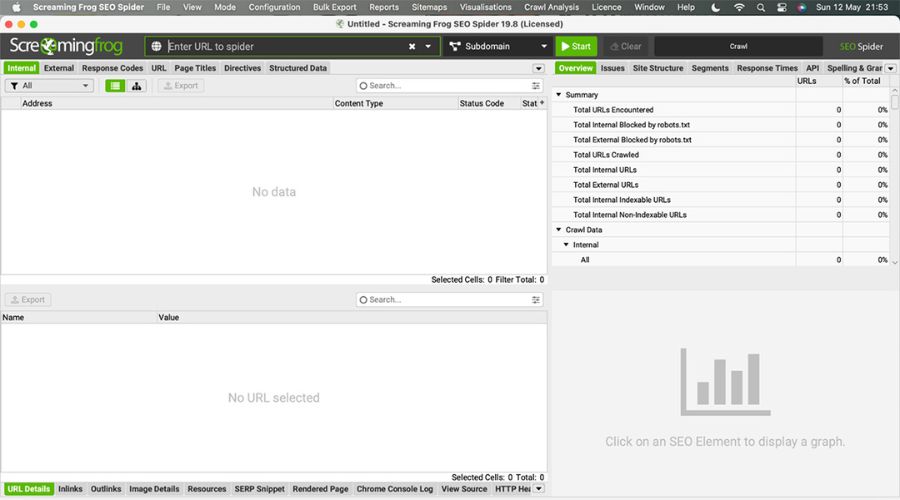Click the plus icon to add columns
Viewport: 900px width, 500px height.
542,103
